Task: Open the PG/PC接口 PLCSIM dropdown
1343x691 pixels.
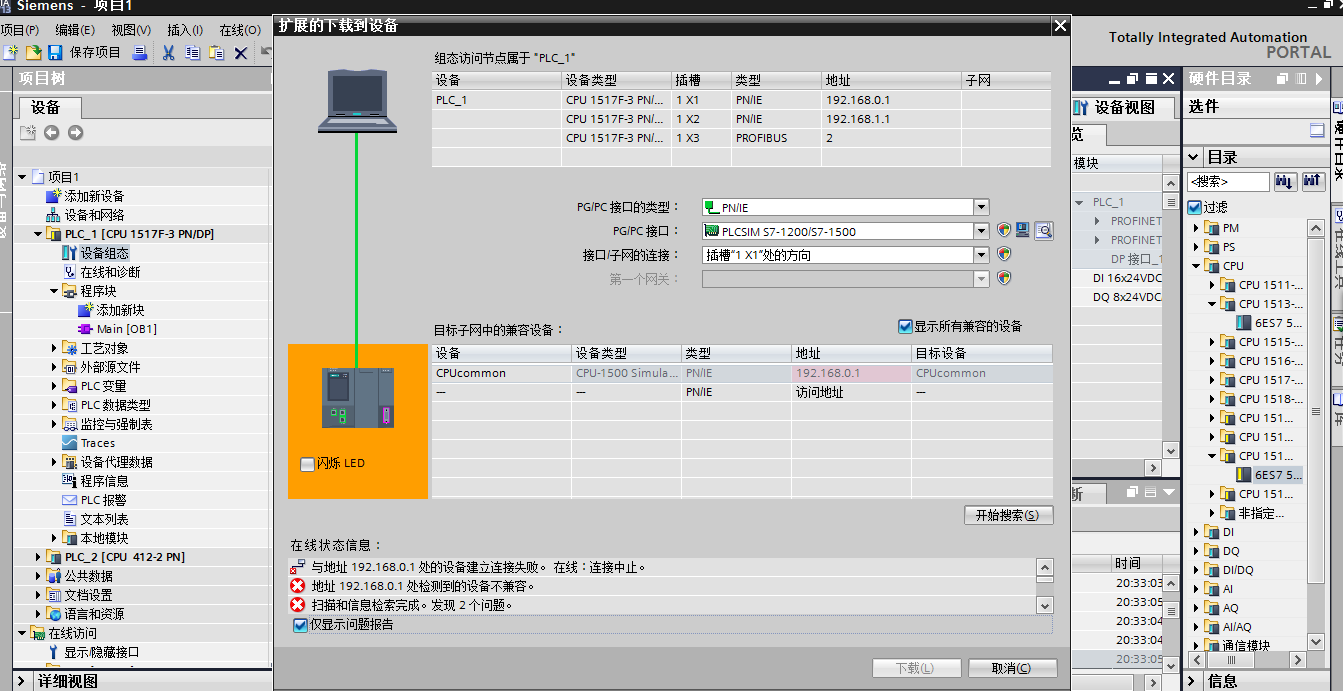Action: (x=981, y=231)
